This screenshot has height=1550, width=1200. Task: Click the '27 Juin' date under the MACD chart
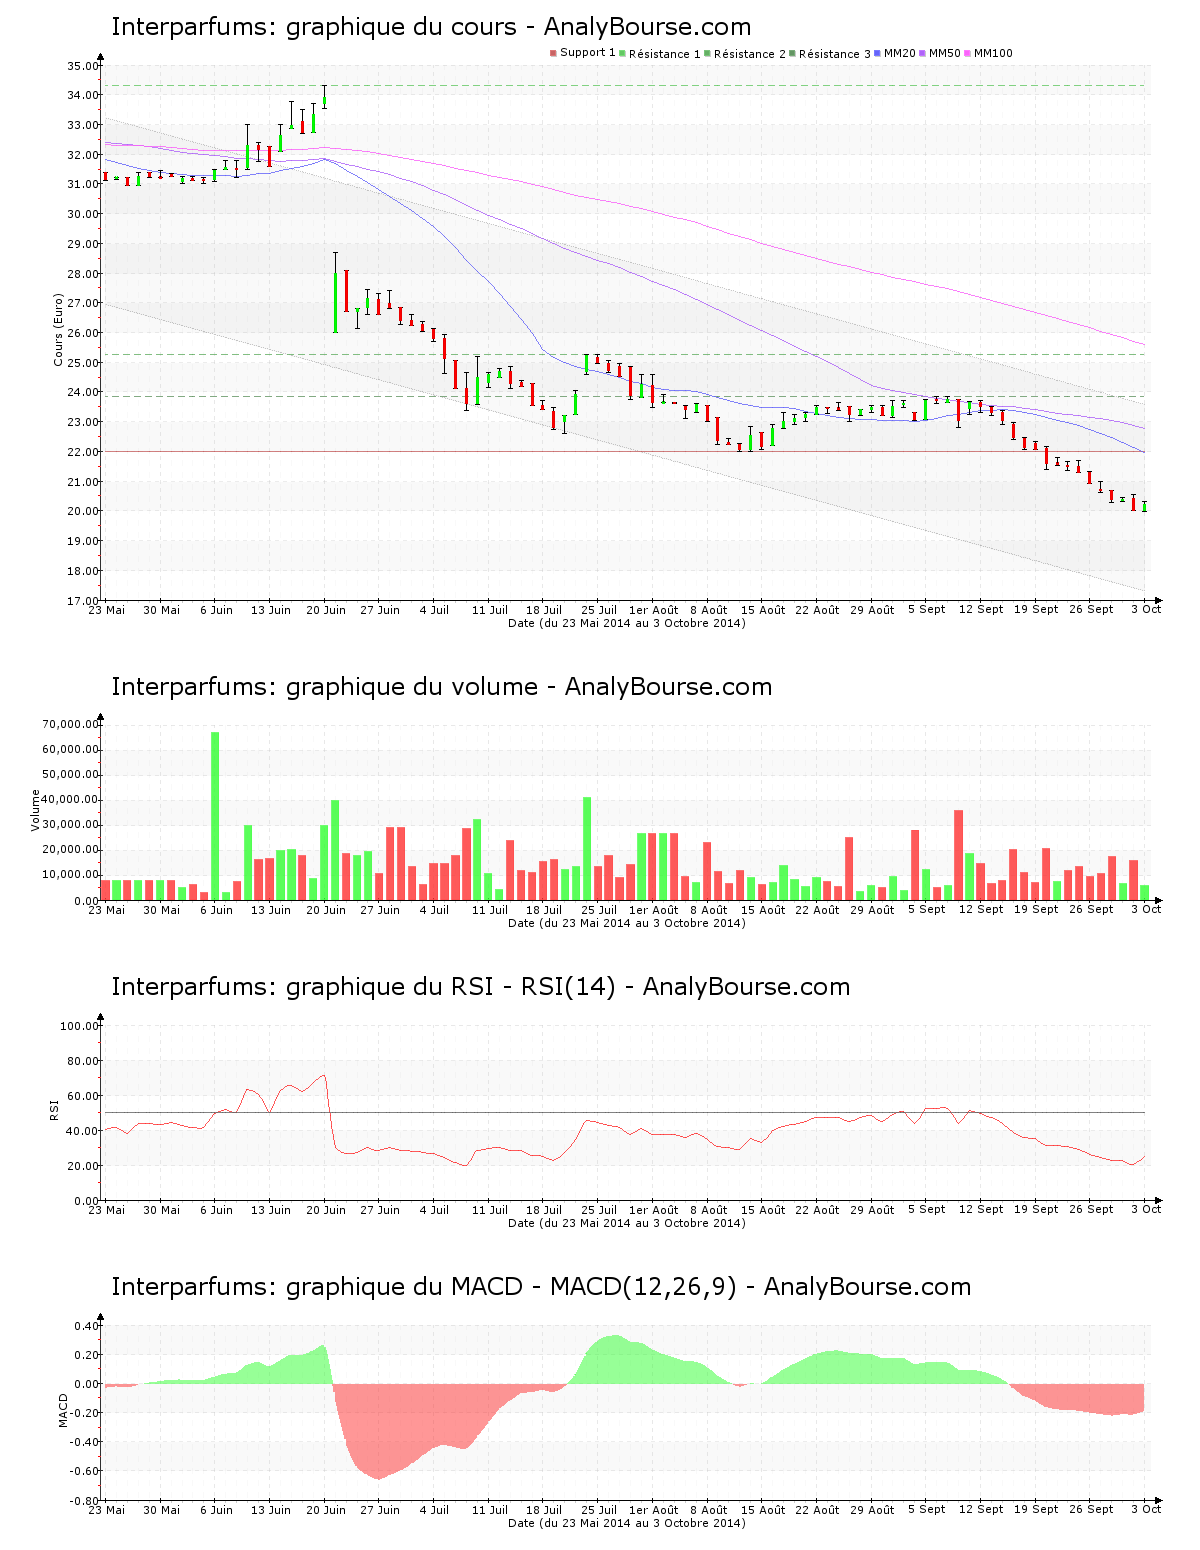coord(380,1510)
